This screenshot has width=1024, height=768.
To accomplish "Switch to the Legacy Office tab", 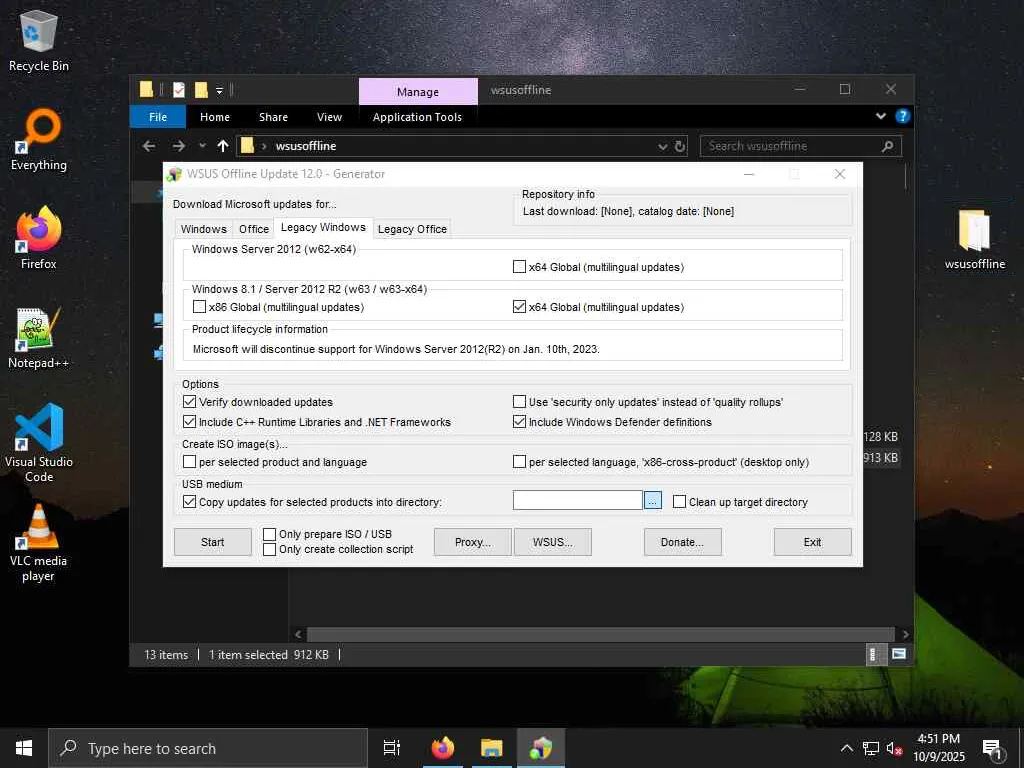I will tap(412, 229).
